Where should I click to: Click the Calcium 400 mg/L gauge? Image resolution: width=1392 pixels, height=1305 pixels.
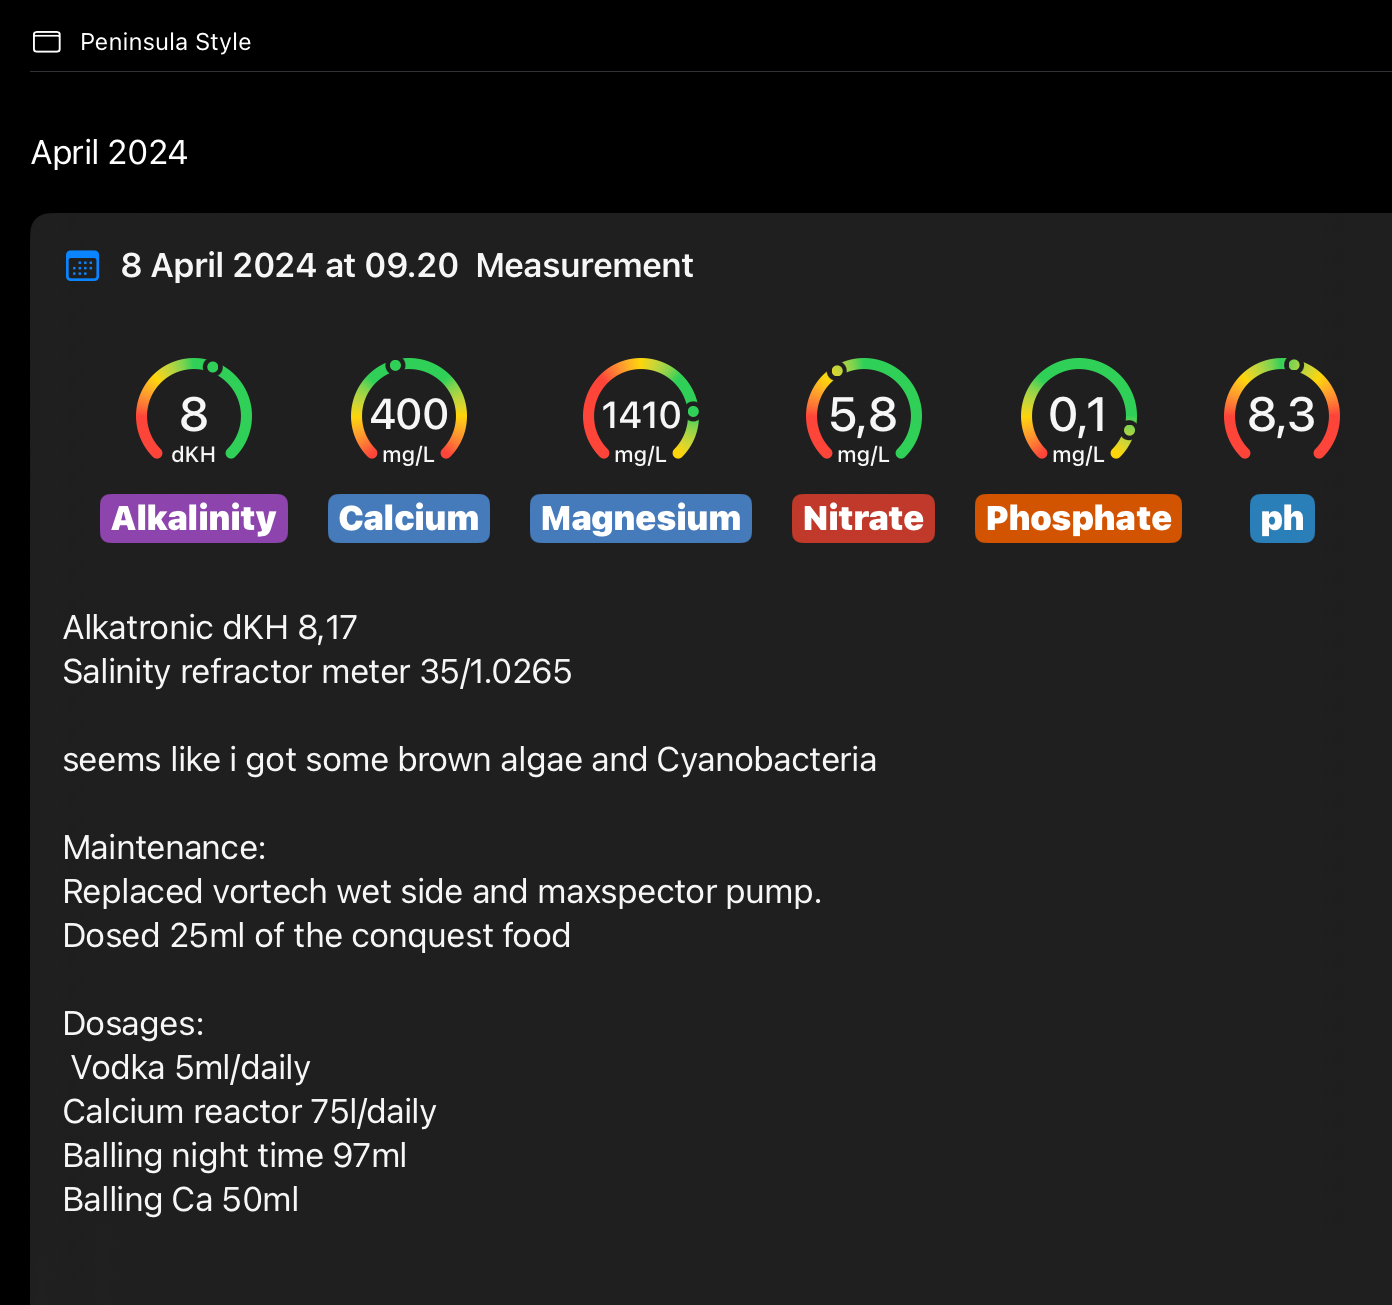coord(408,413)
